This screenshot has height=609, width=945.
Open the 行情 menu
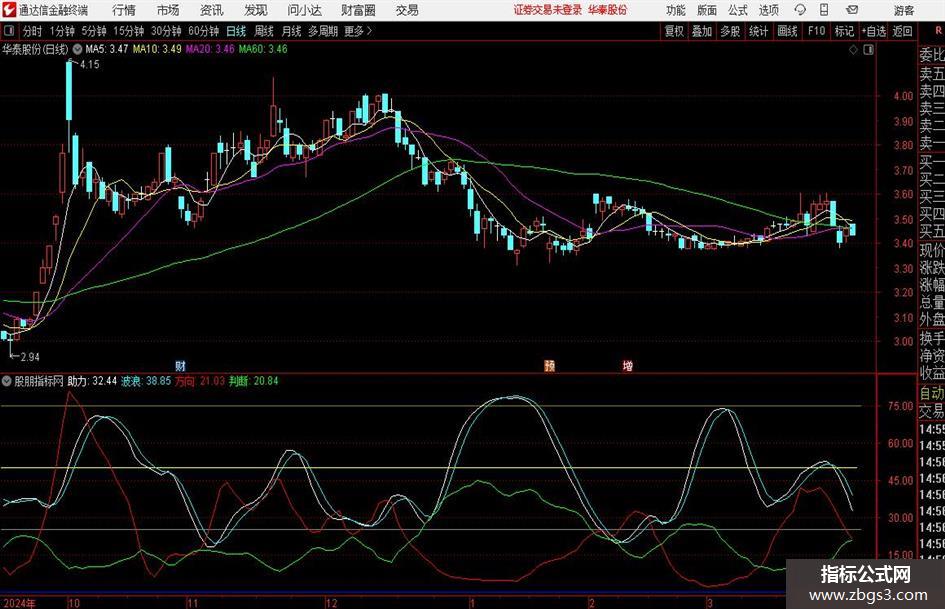point(124,10)
